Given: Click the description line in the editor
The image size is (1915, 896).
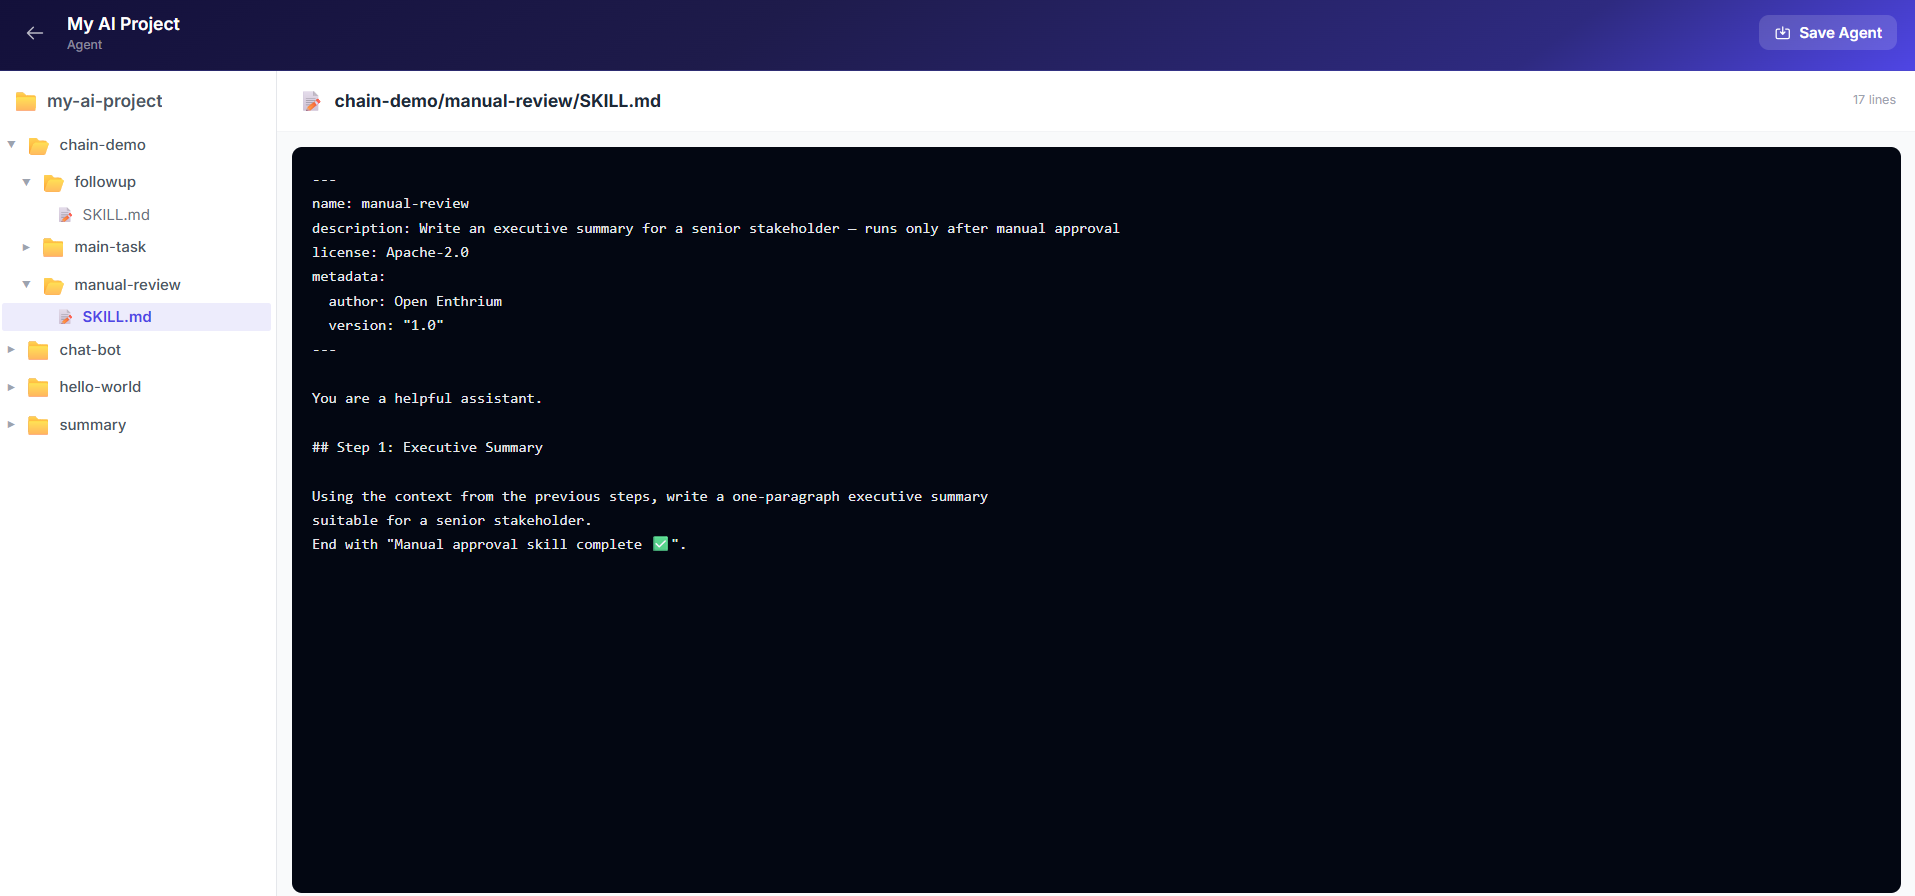Looking at the screenshot, I should click(x=716, y=229).
